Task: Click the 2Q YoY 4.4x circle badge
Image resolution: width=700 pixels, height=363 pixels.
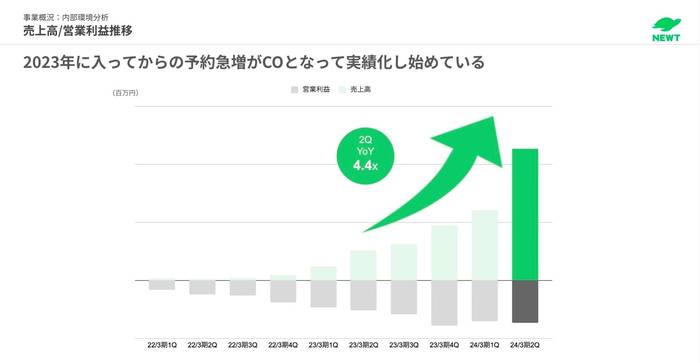Action: click(365, 155)
